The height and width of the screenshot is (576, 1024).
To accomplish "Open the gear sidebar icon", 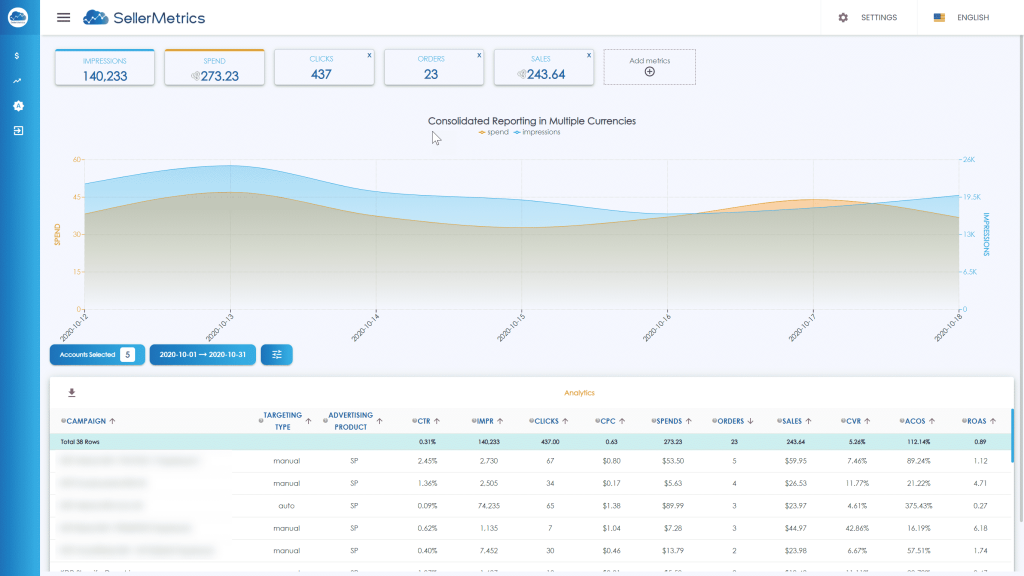I will [18, 106].
